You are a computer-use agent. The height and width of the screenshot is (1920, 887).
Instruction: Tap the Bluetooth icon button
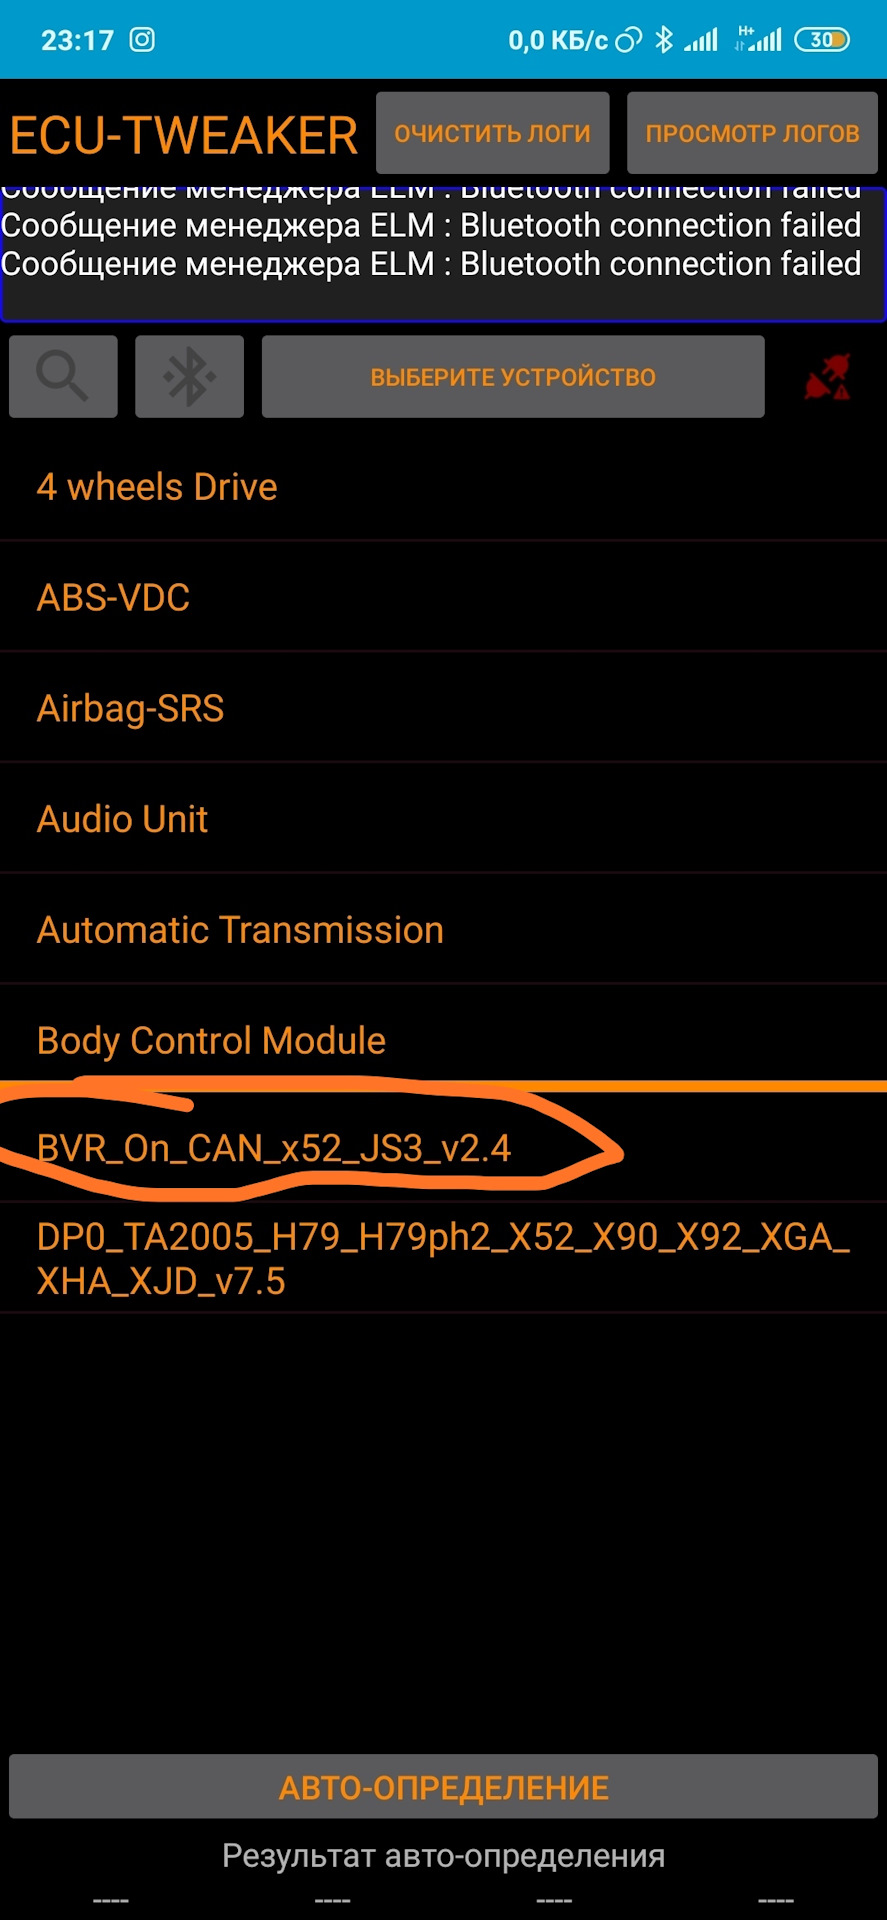click(189, 377)
